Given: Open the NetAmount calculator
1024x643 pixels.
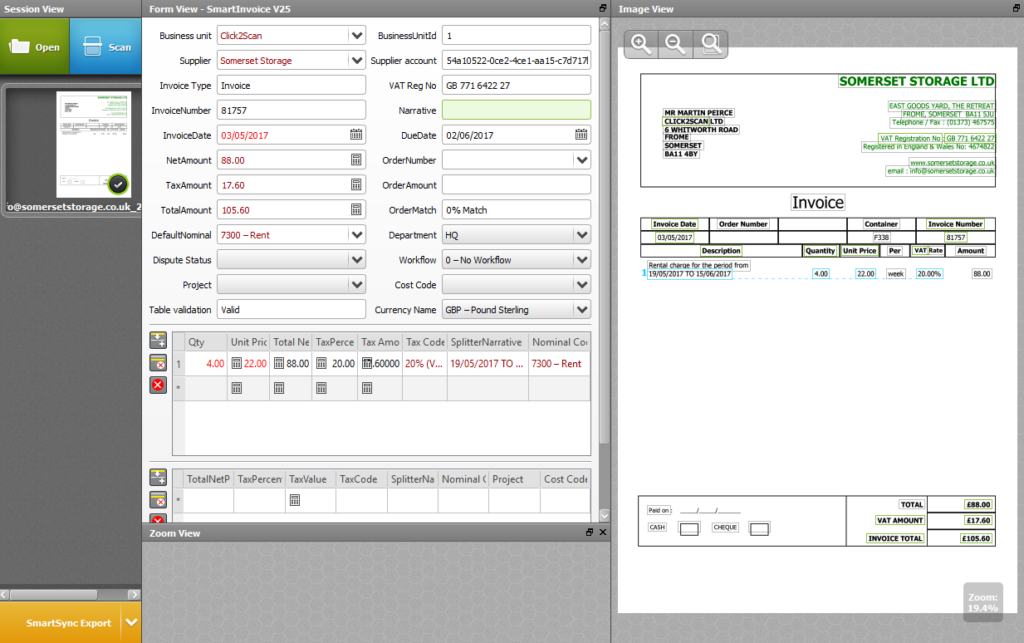Looking at the screenshot, I should [356, 160].
